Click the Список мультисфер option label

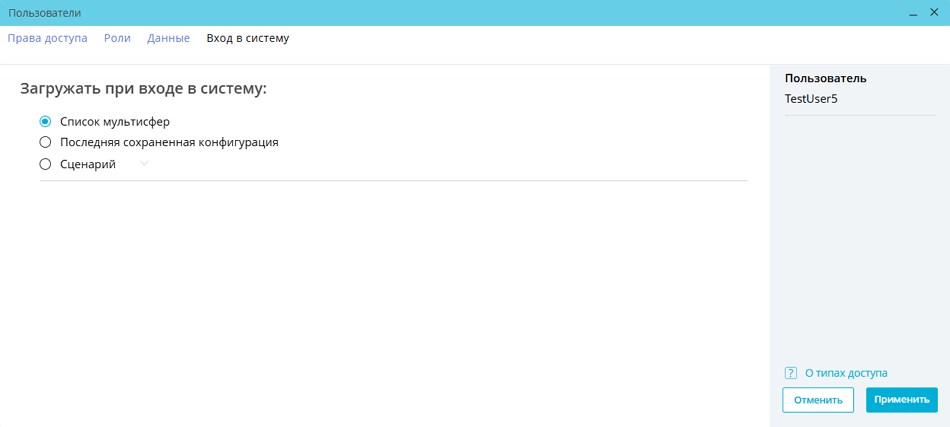pos(115,121)
